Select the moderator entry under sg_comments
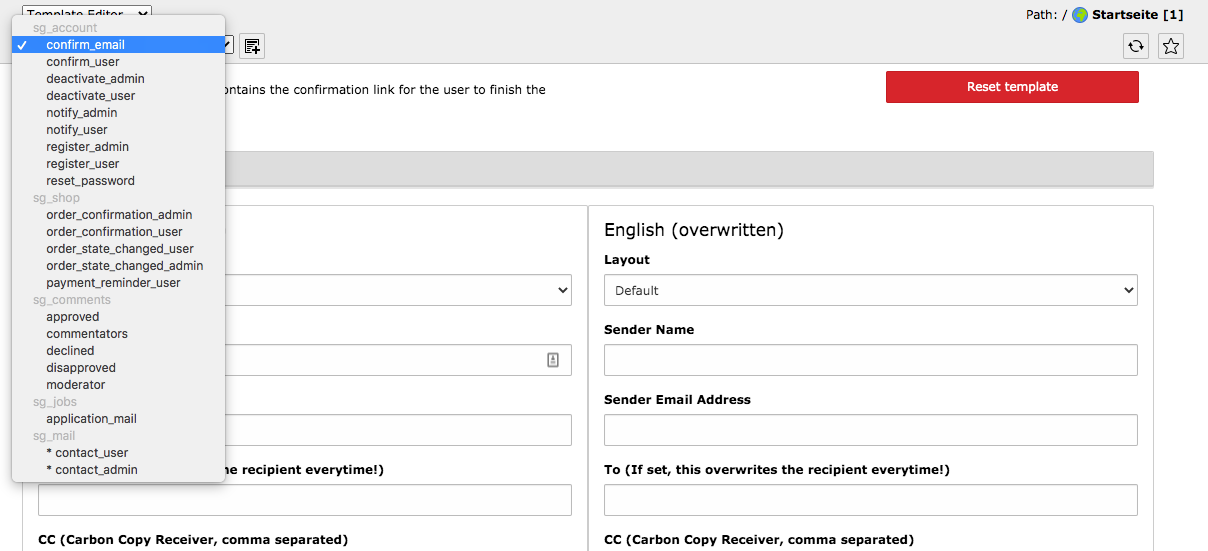The image size is (1208, 551). point(75,385)
